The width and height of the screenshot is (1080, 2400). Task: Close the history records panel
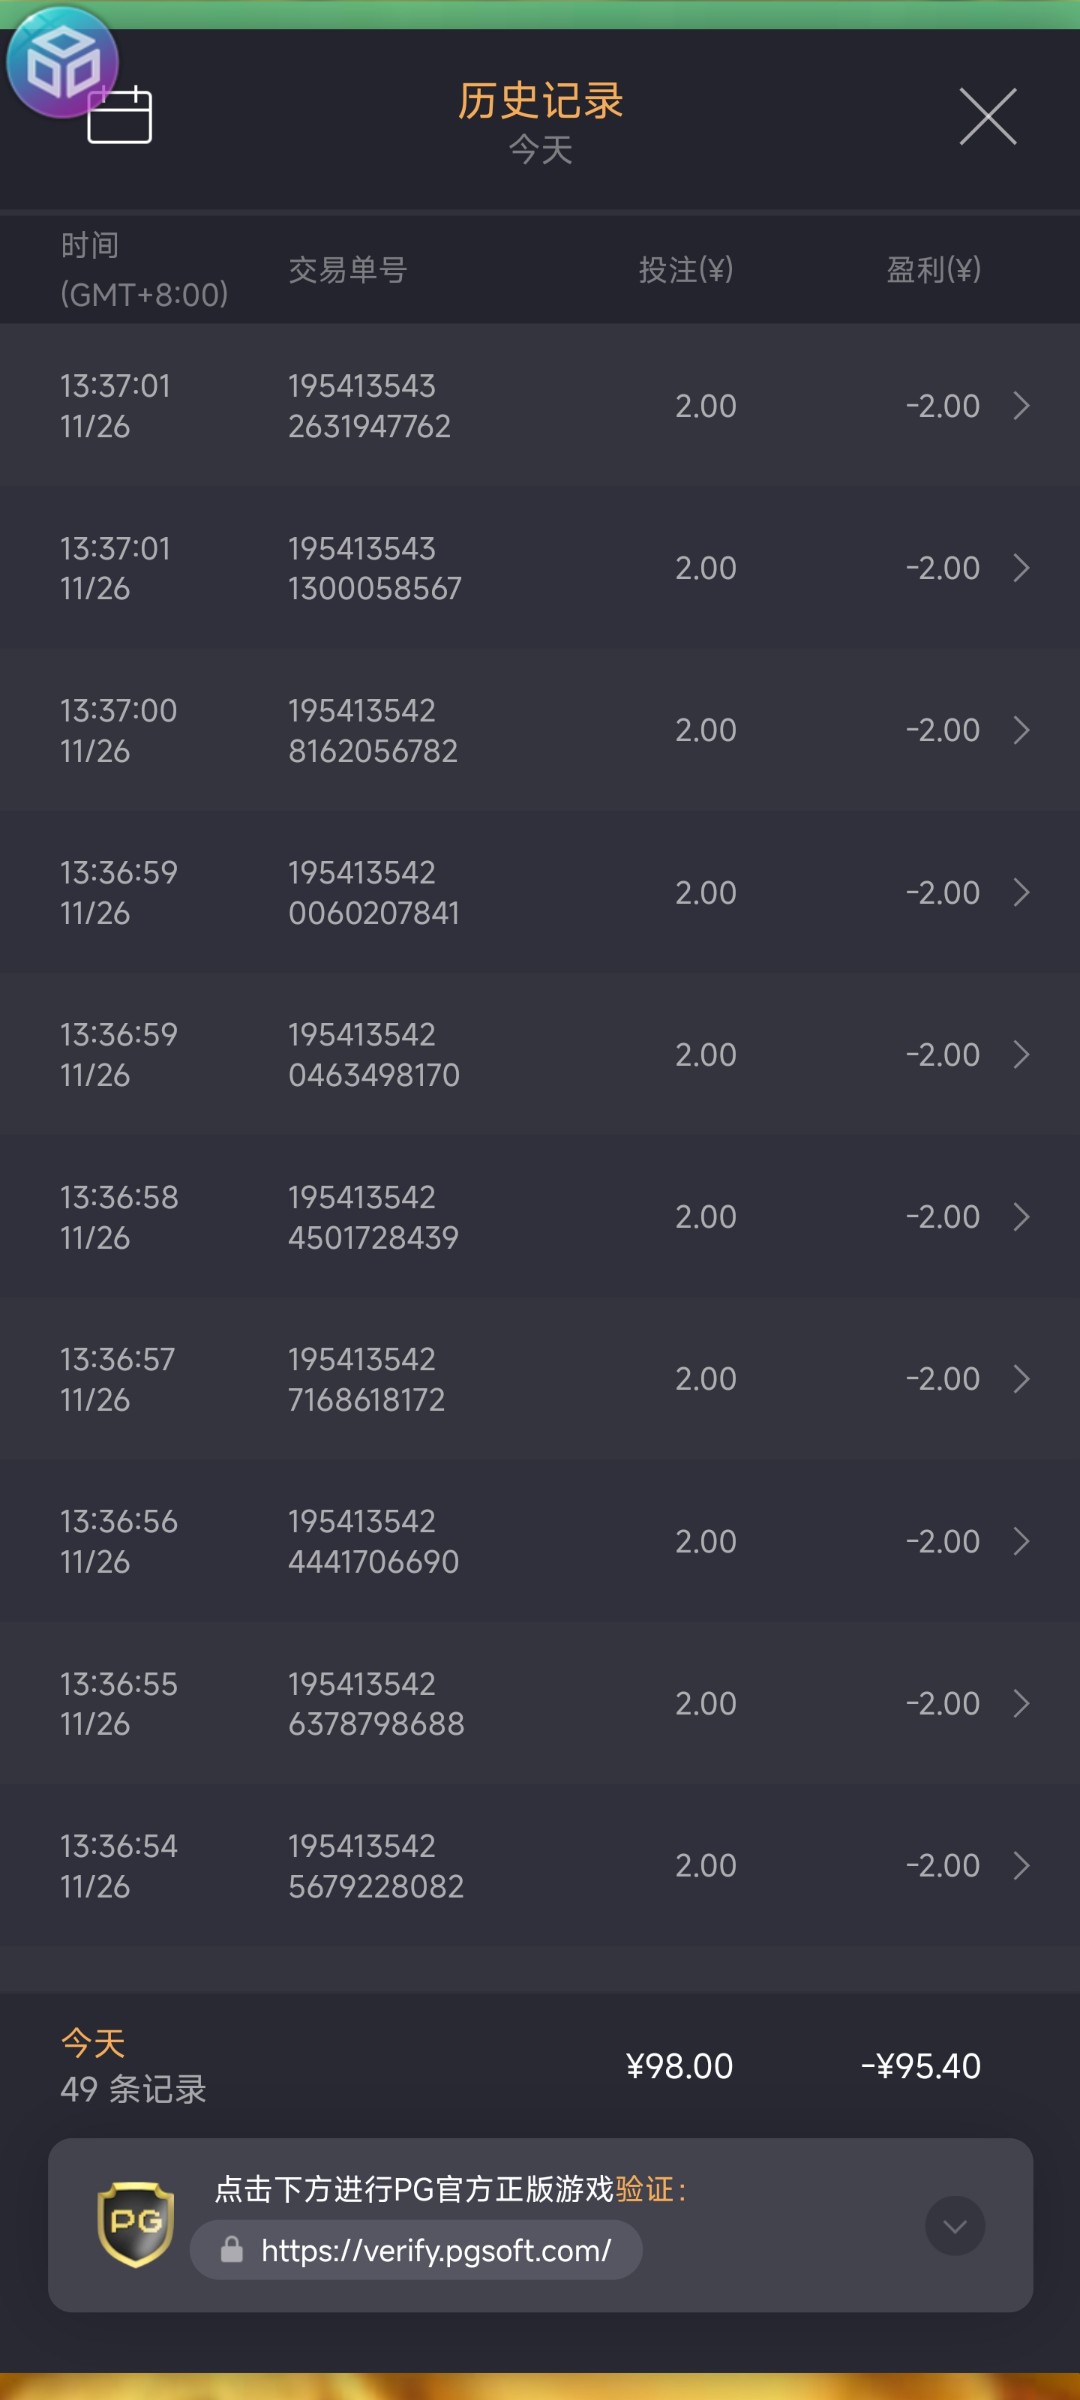[987, 116]
